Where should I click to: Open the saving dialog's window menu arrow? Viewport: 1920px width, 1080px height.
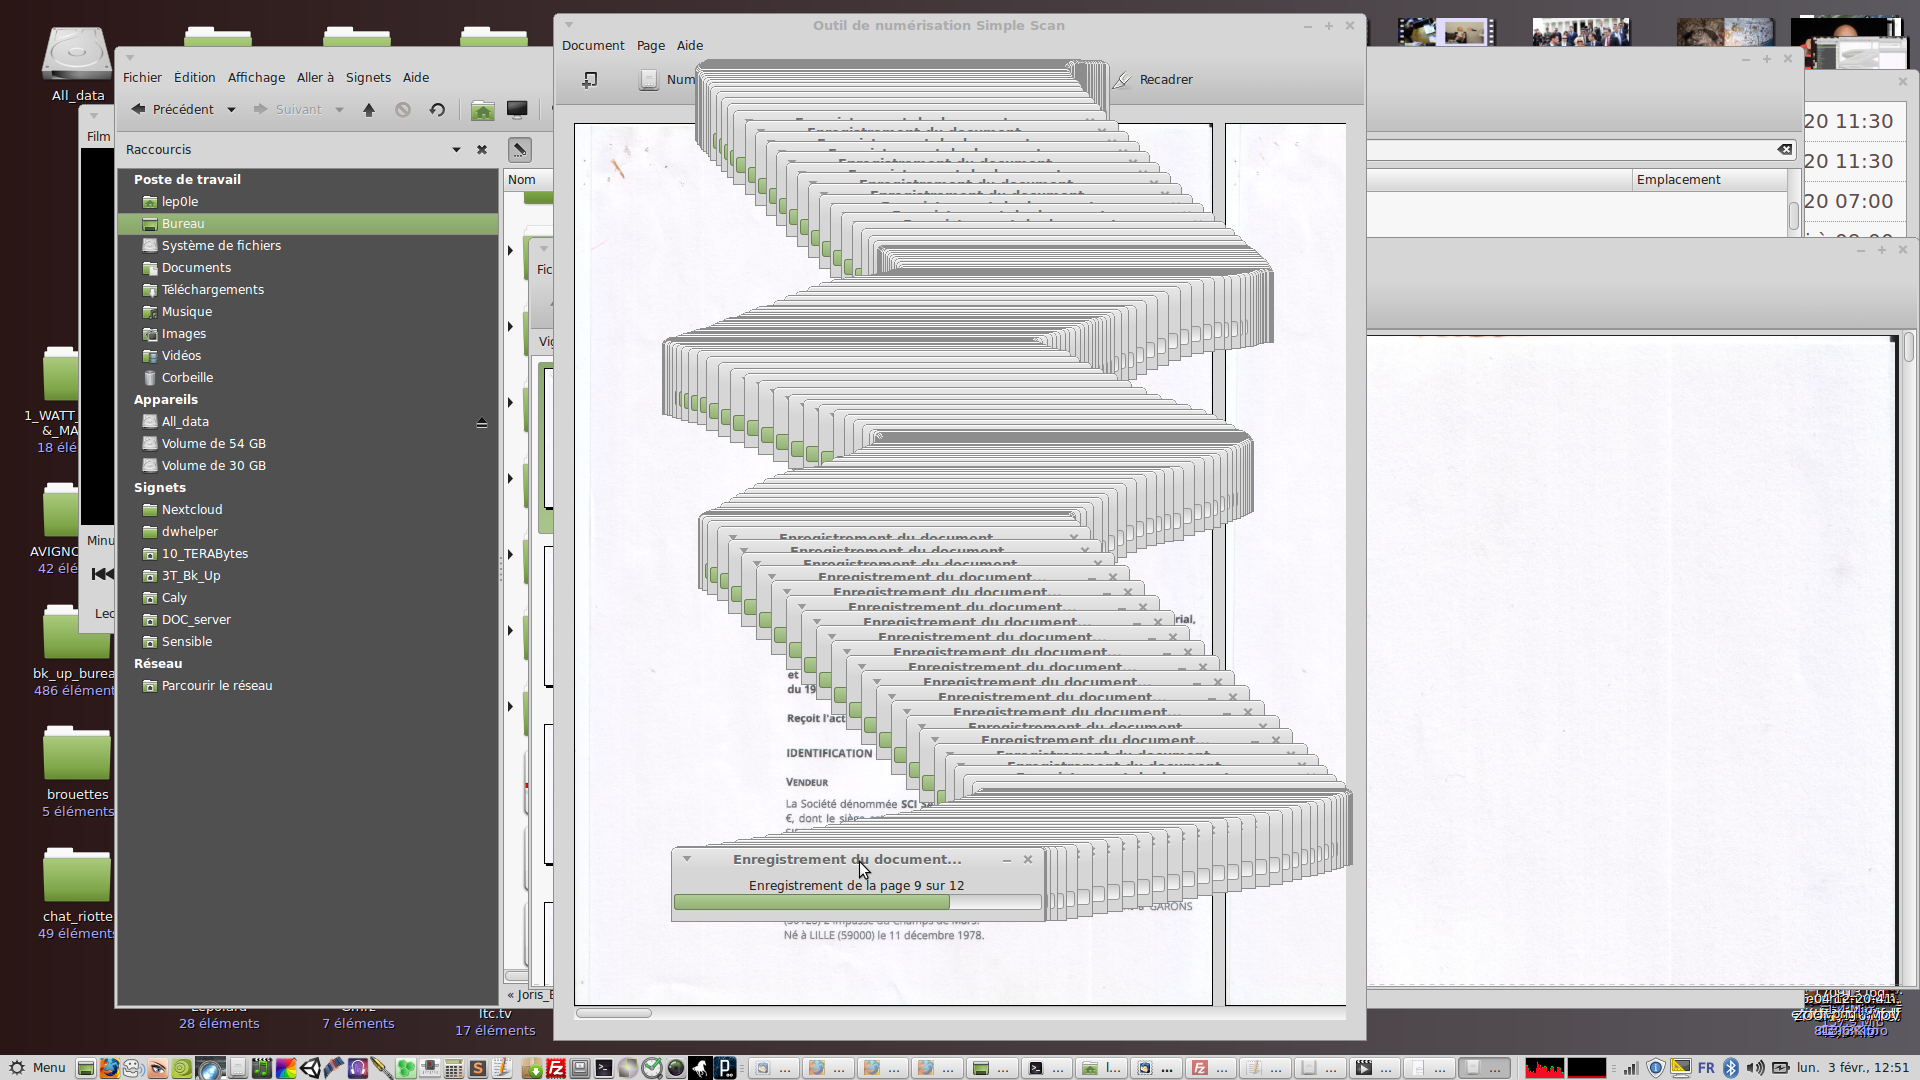coord(687,859)
